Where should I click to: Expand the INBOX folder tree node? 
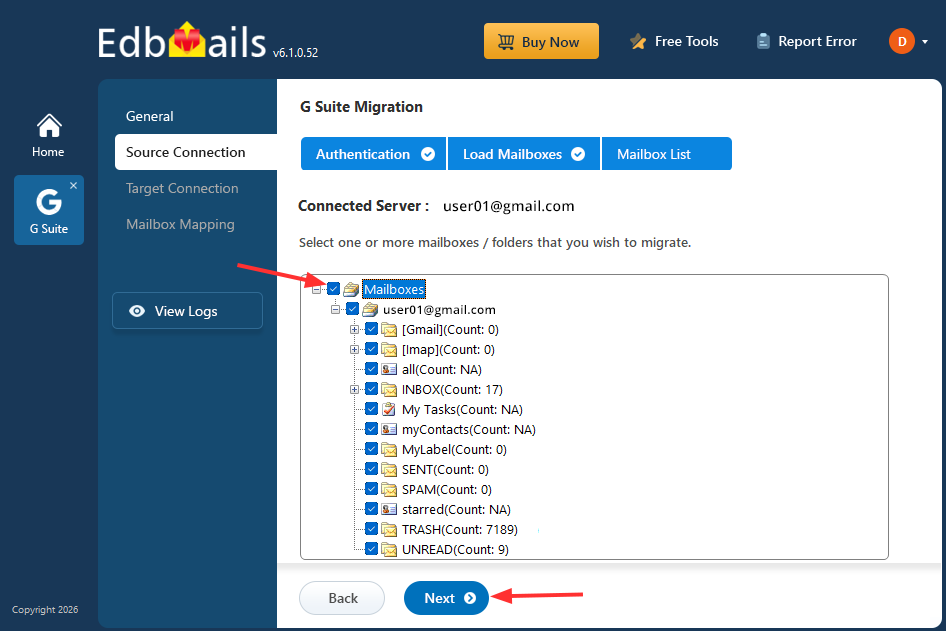tap(354, 390)
